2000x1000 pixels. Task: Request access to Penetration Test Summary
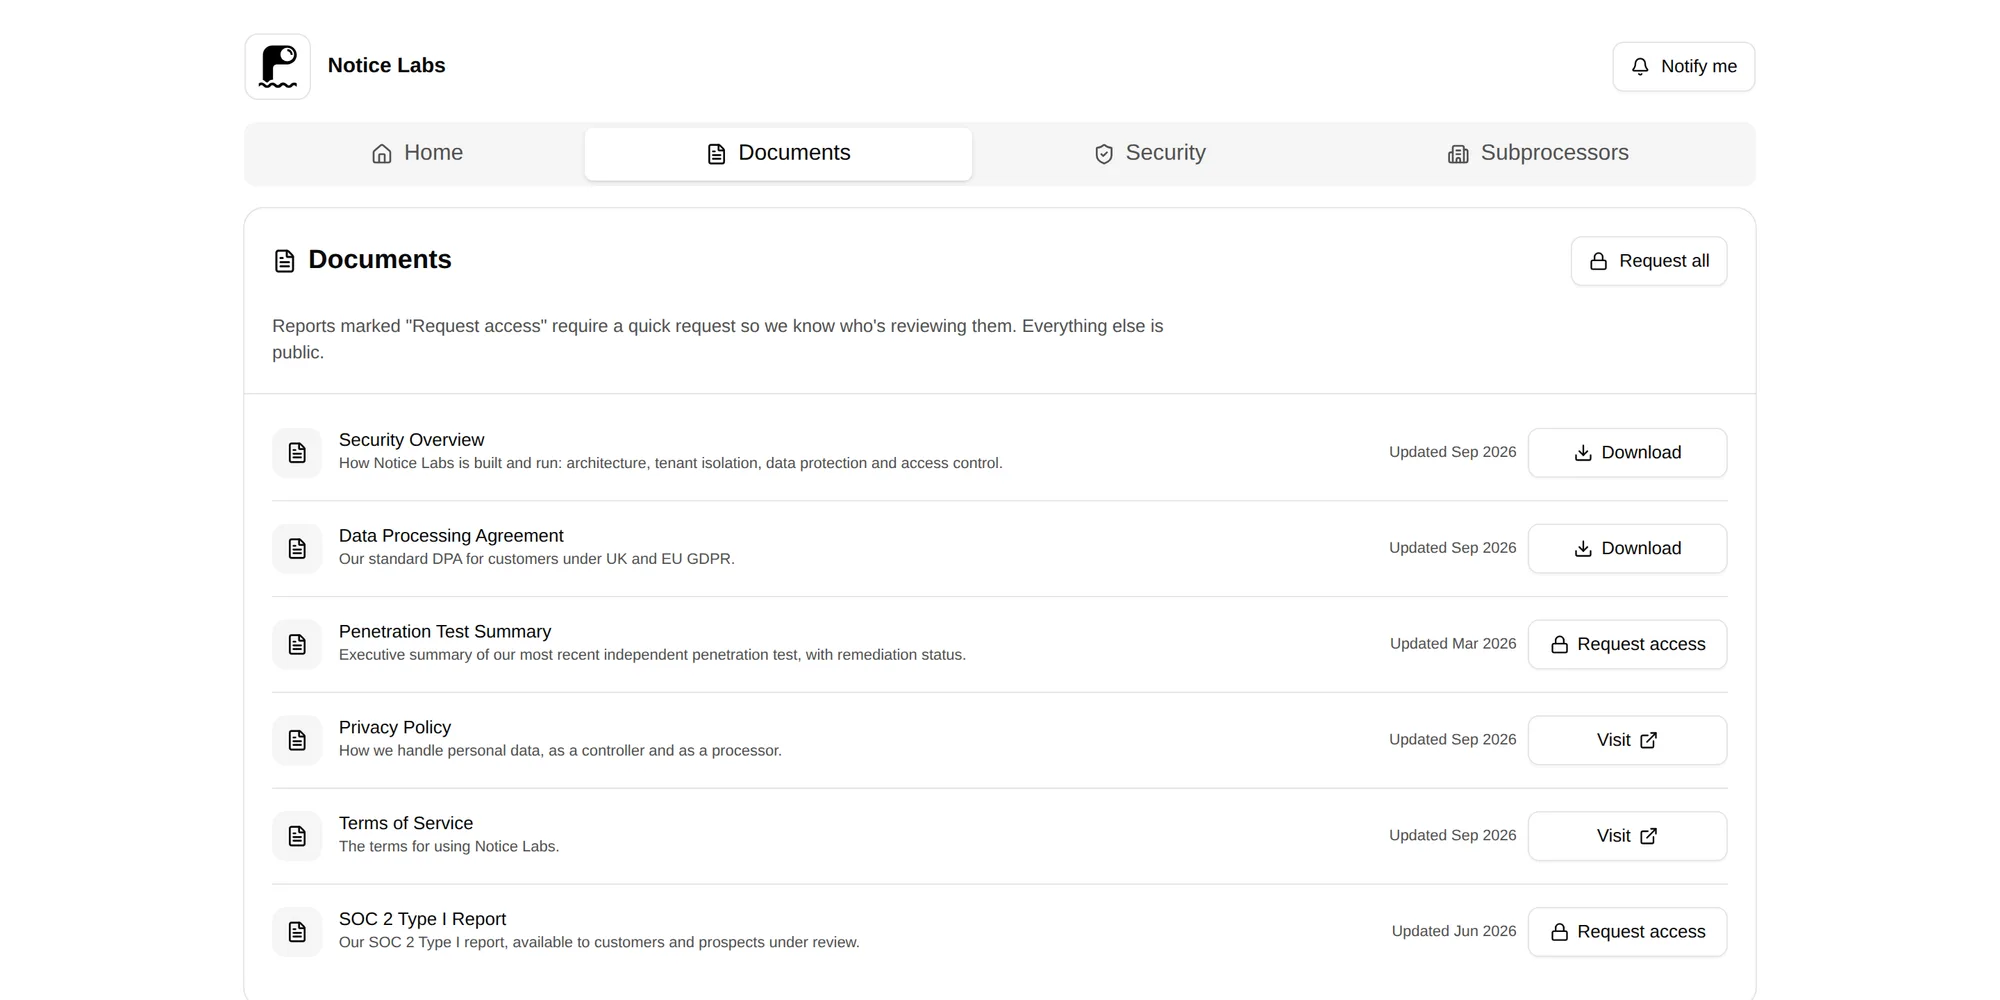point(1627,645)
